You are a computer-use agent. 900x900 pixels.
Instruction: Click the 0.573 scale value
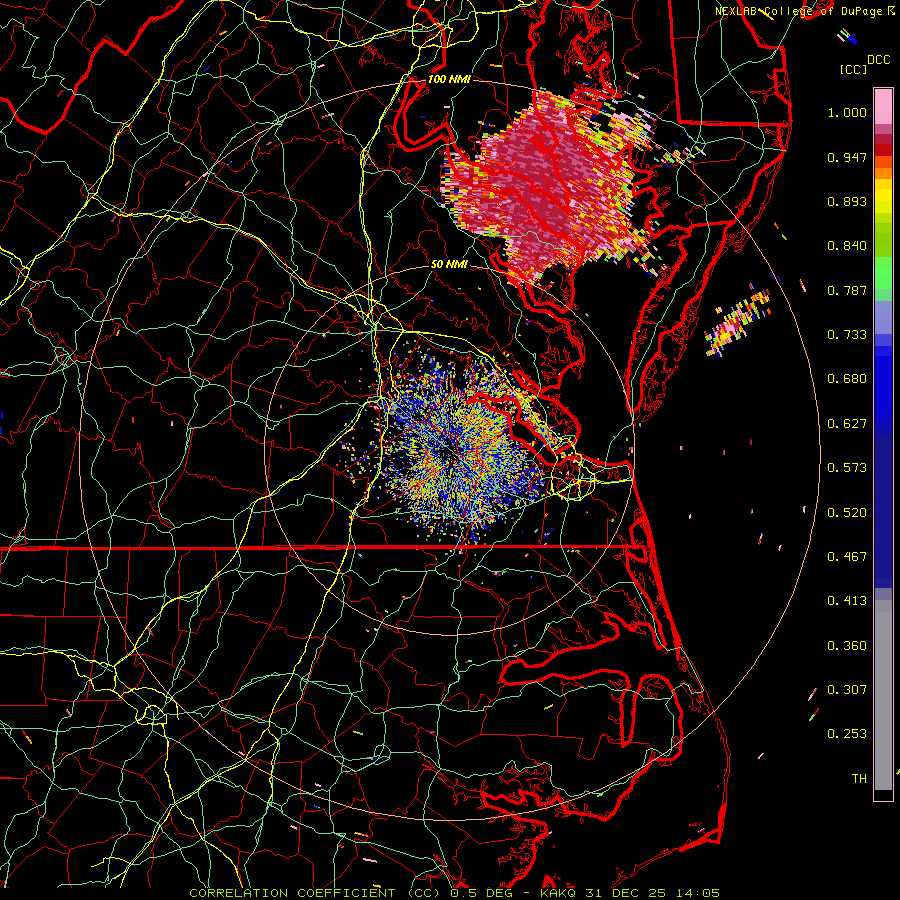(847, 468)
